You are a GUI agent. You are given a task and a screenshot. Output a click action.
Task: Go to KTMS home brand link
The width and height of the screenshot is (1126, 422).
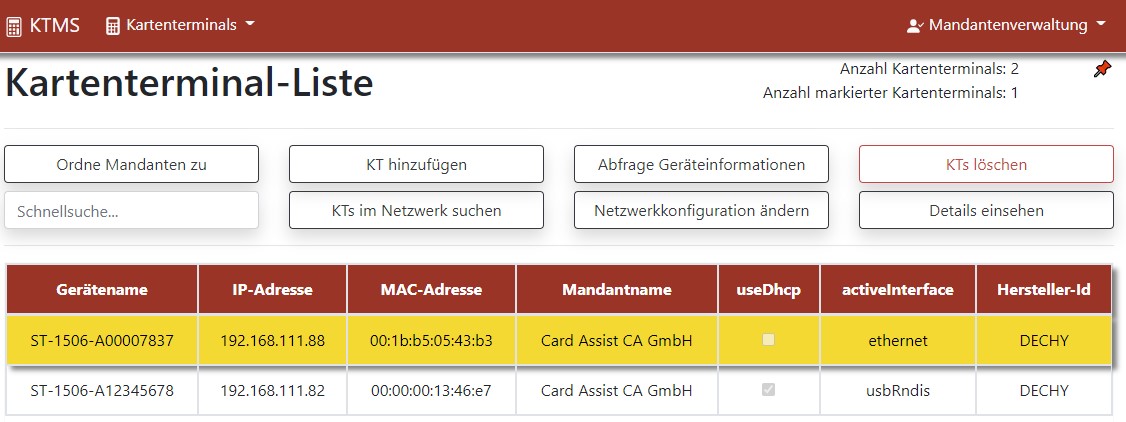(x=42, y=26)
